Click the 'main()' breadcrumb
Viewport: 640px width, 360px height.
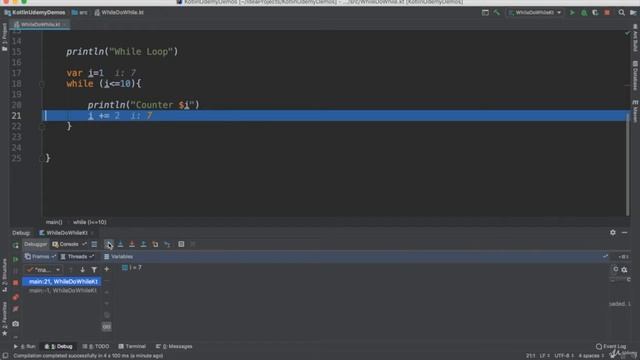click(x=54, y=222)
